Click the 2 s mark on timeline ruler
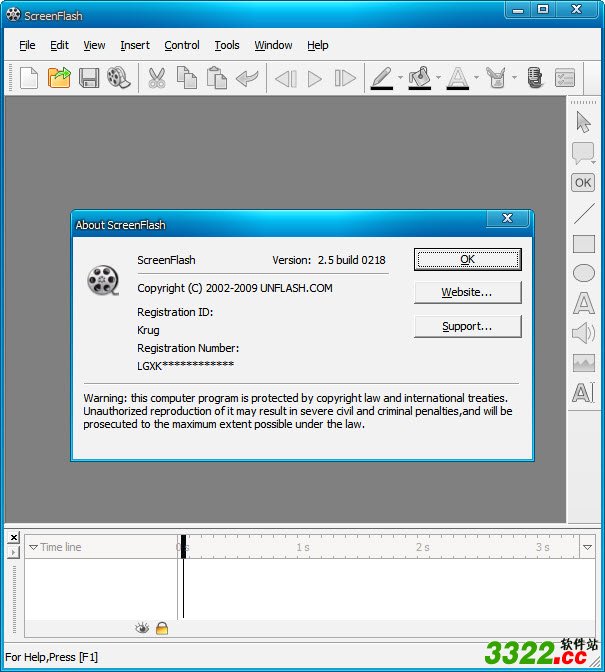Image resolution: width=605 pixels, height=672 pixels. coord(422,547)
